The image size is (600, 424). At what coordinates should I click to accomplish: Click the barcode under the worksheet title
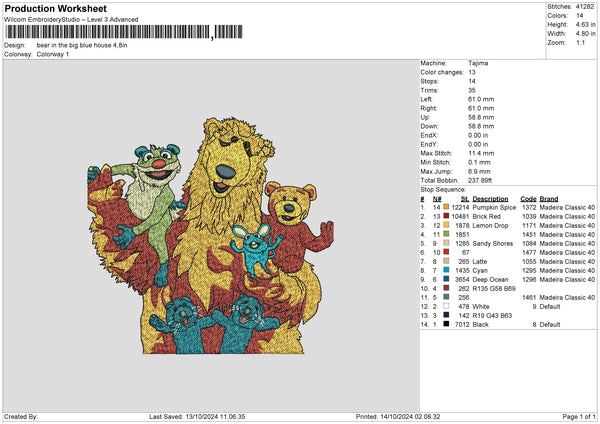pyautogui.click(x=123, y=32)
